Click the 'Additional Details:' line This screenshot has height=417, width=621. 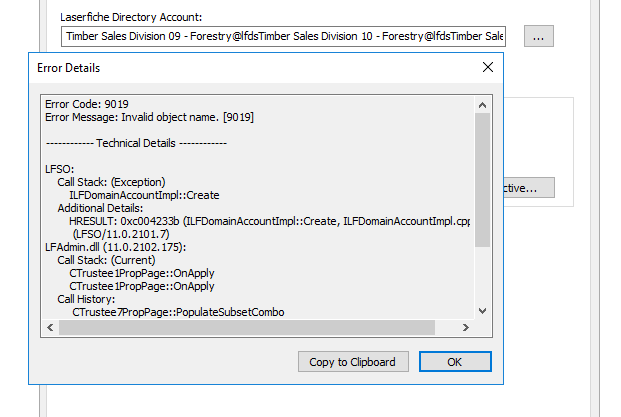click(100, 208)
